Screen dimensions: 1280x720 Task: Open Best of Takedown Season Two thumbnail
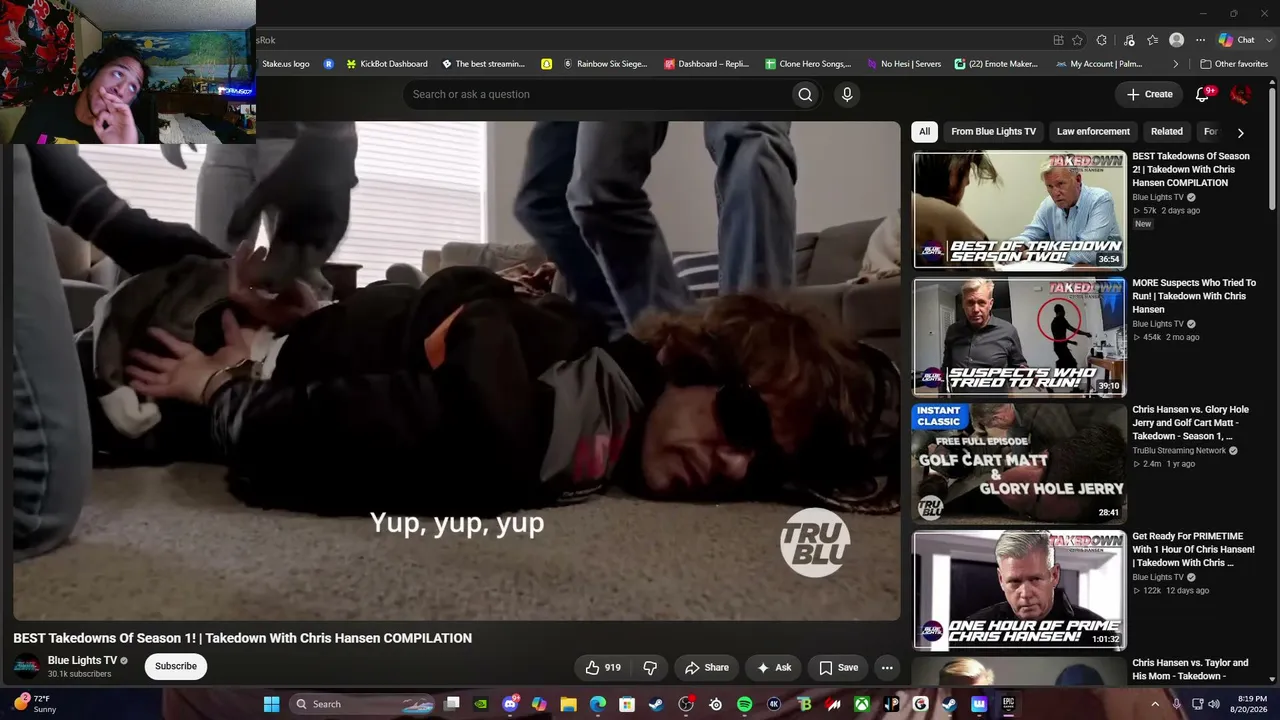coord(1019,210)
